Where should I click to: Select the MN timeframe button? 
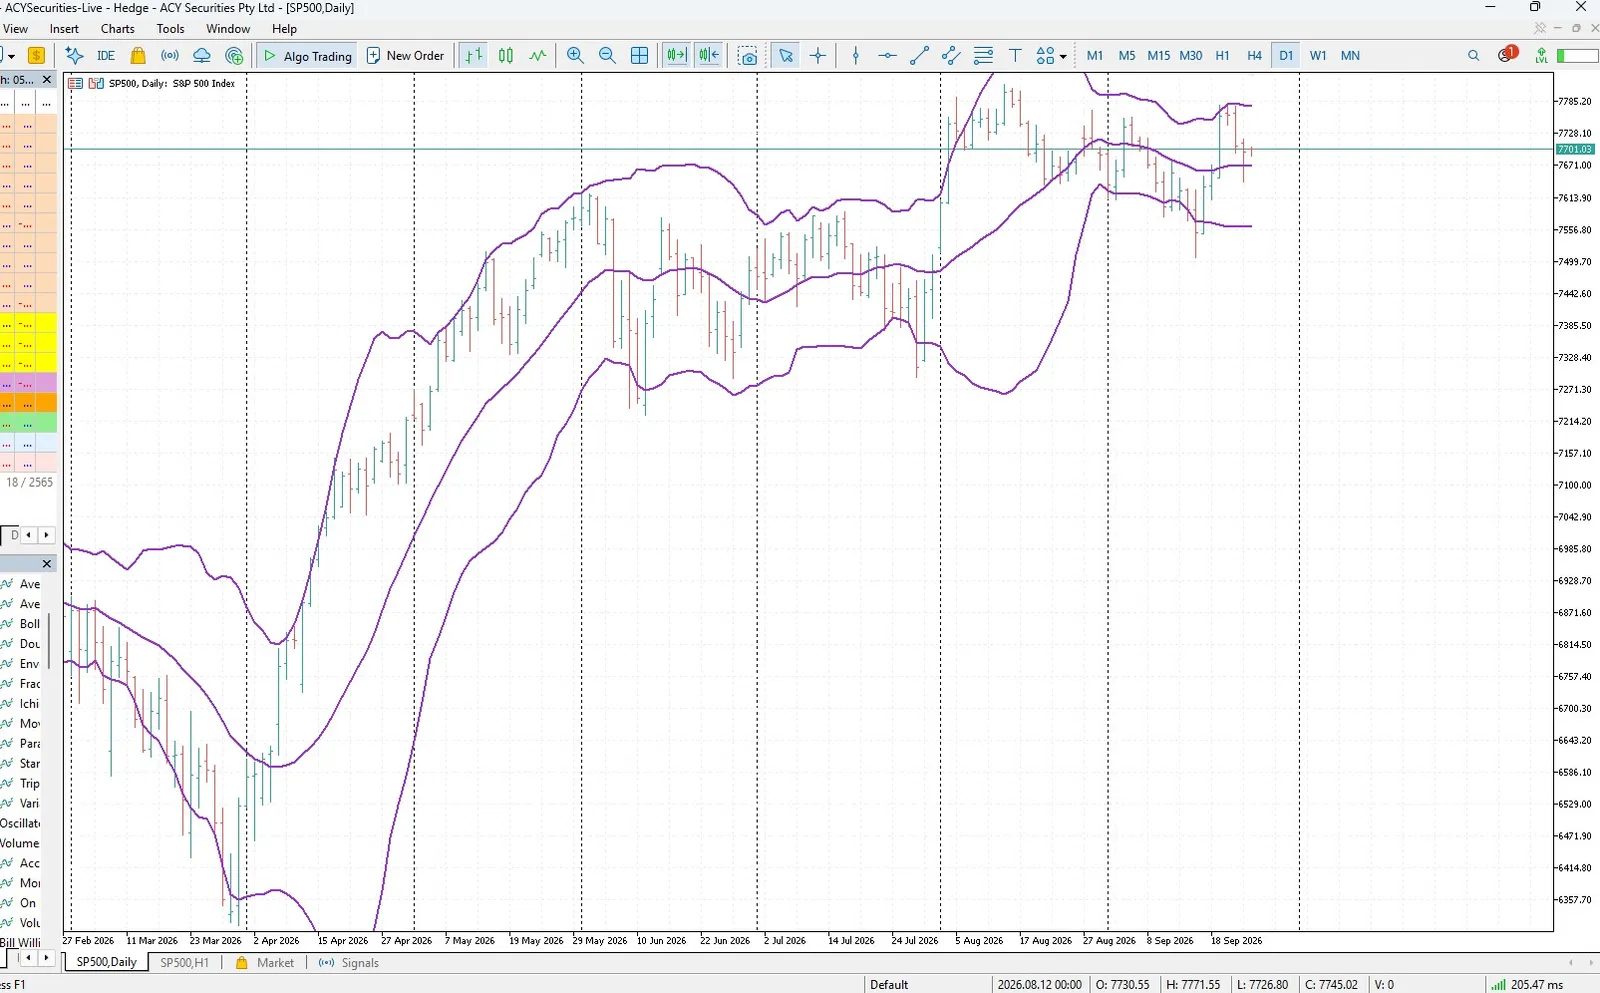coord(1350,56)
